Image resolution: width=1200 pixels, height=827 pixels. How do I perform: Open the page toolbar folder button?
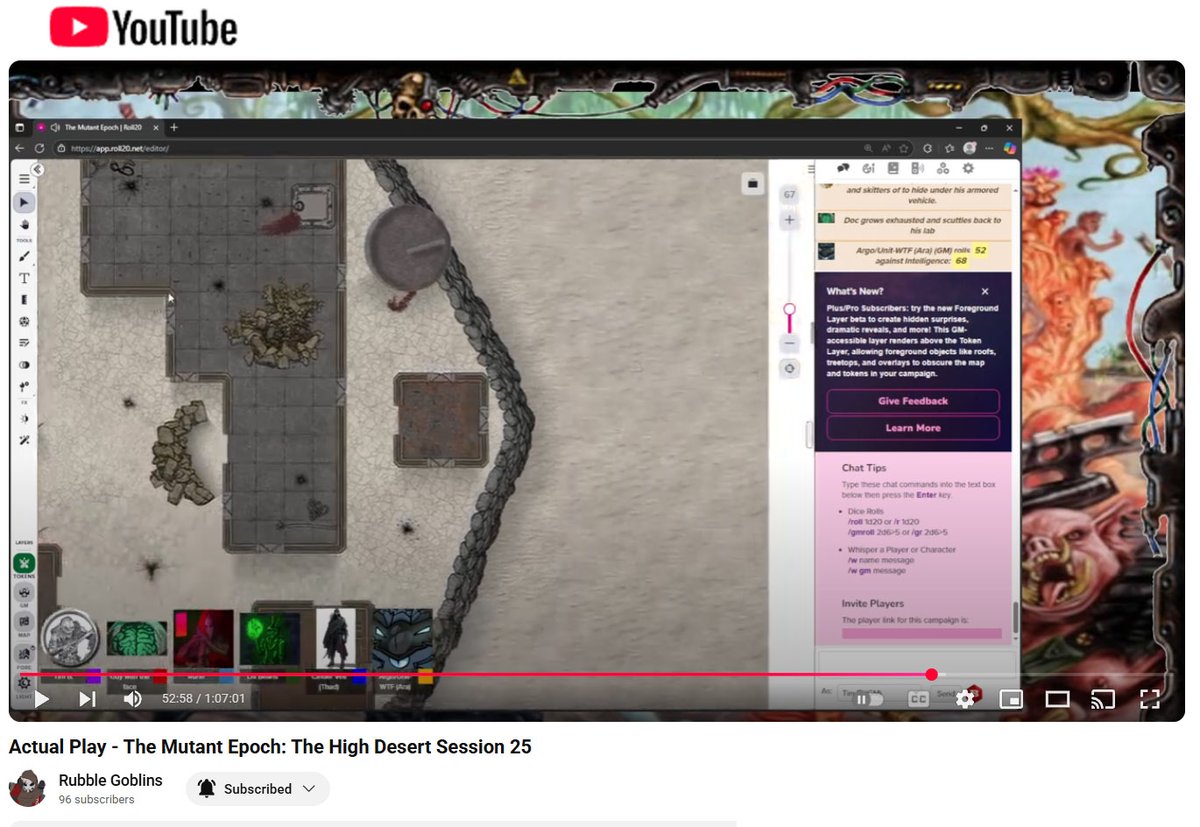753,184
